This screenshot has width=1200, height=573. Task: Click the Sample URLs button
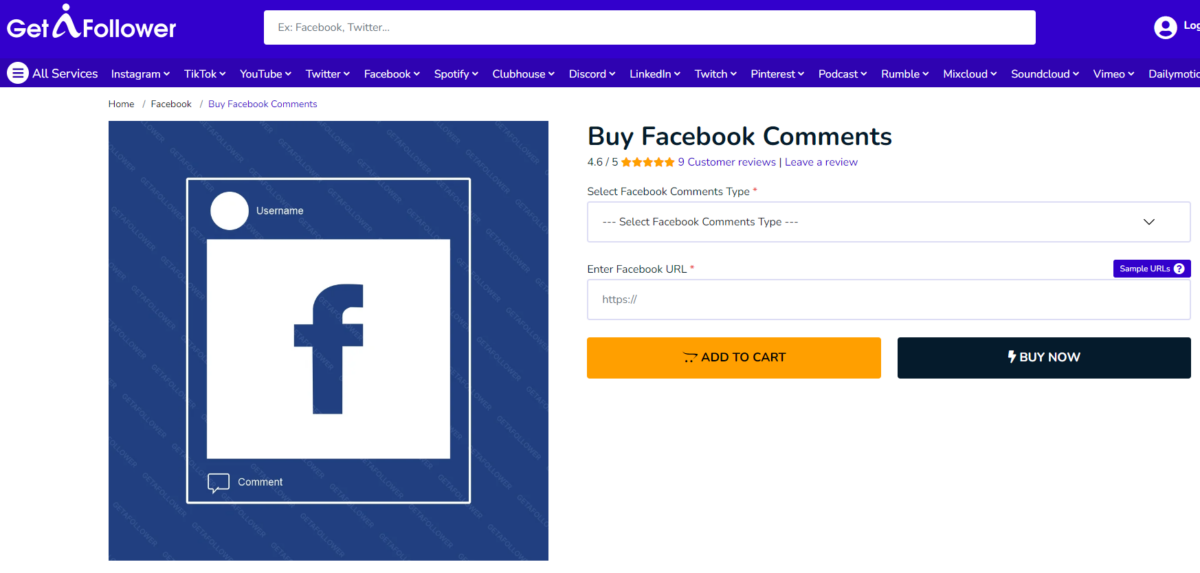1152,269
